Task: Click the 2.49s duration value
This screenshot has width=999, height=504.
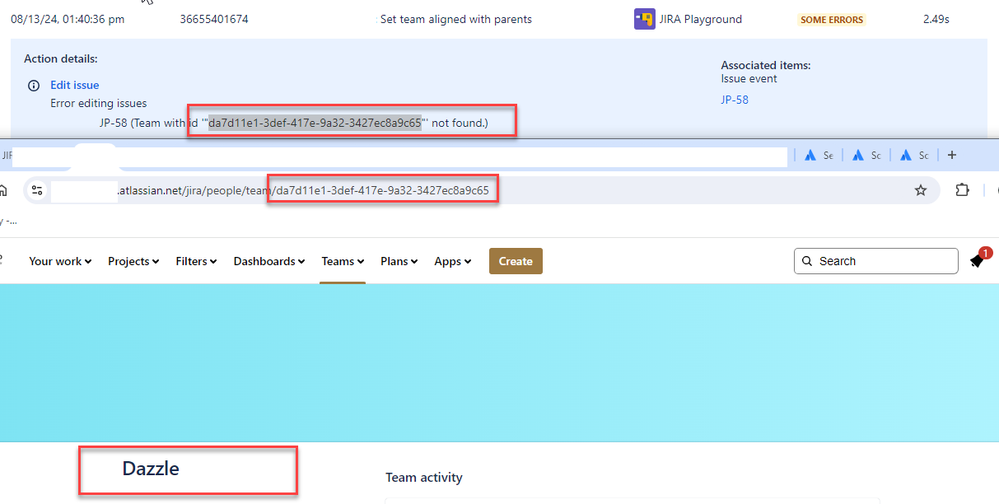Action: click(936, 19)
